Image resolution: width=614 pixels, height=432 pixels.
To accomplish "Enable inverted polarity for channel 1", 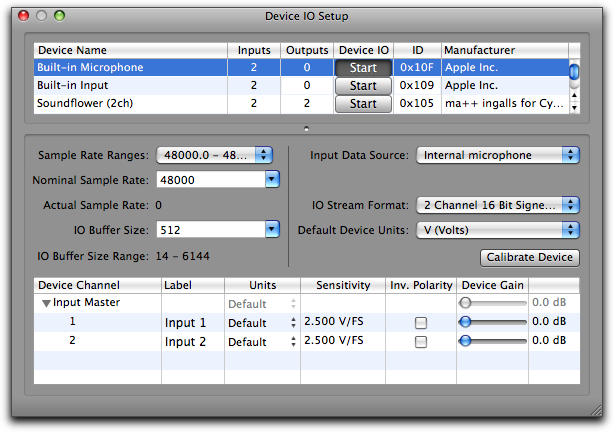I will pyautogui.click(x=421, y=323).
